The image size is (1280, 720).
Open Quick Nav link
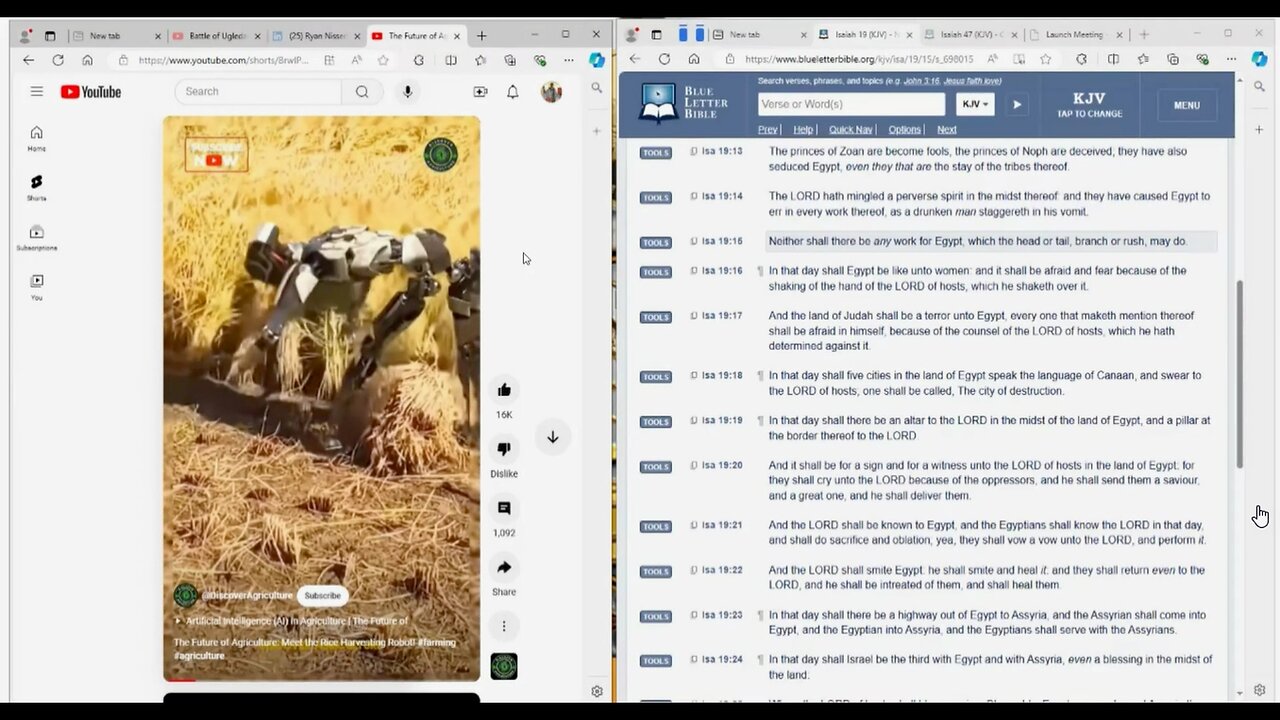tap(851, 129)
